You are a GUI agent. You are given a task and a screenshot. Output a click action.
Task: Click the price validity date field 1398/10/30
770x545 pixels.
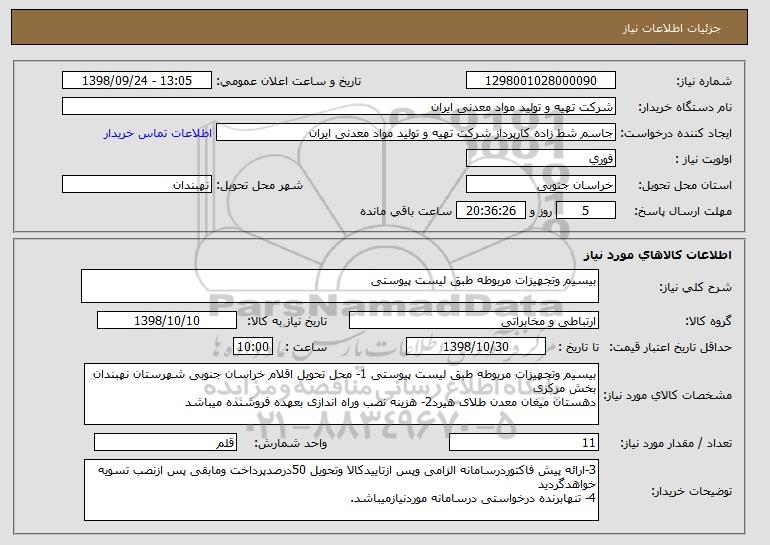476,347
